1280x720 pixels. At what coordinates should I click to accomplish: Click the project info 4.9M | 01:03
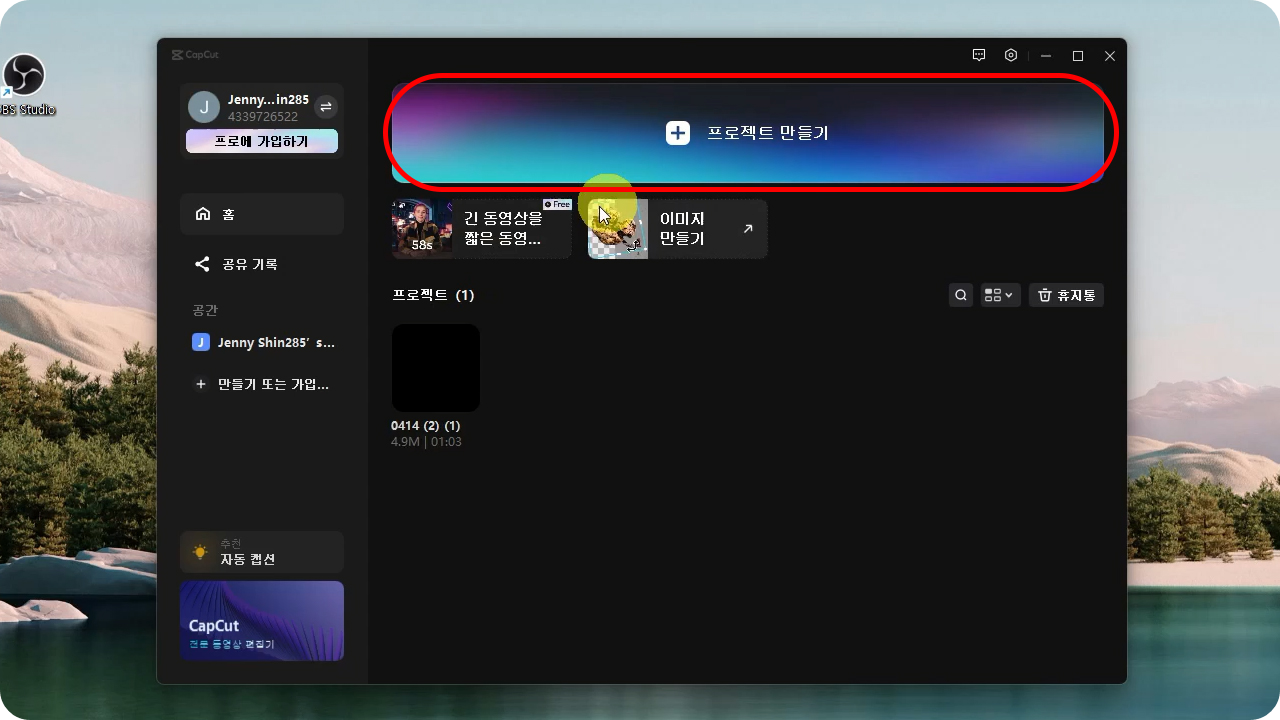pyautogui.click(x=426, y=442)
